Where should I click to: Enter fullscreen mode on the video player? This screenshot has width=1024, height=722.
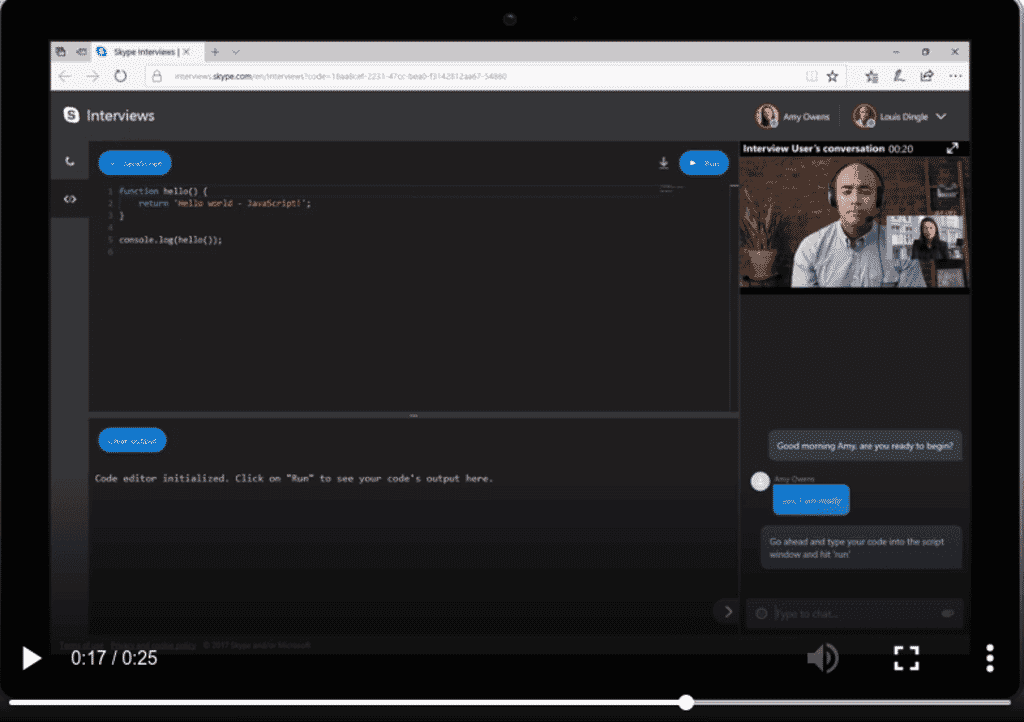coord(906,658)
